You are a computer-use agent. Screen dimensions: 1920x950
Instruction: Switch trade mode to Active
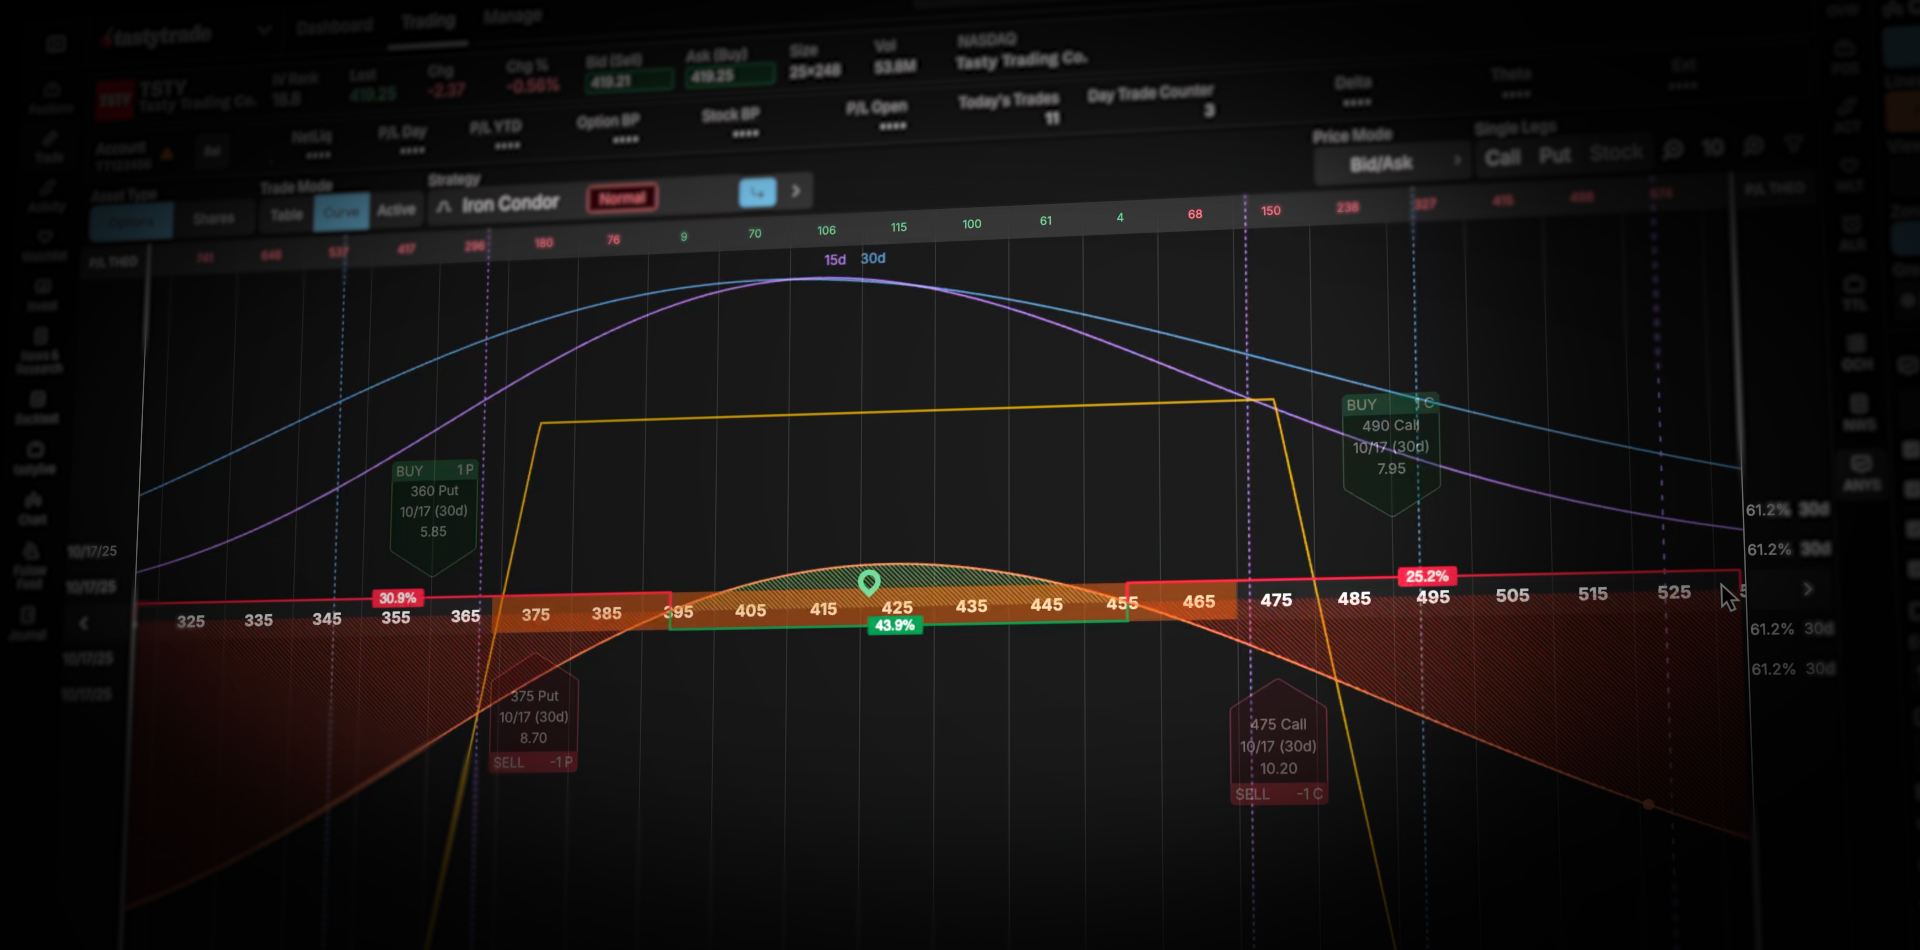[396, 210]
